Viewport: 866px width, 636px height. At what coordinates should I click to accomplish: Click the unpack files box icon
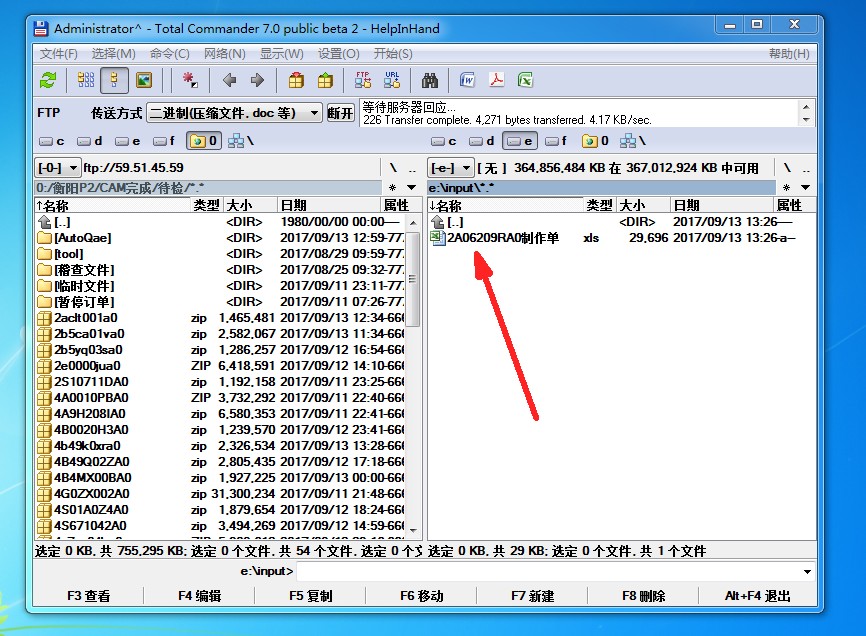click(325, 81)
